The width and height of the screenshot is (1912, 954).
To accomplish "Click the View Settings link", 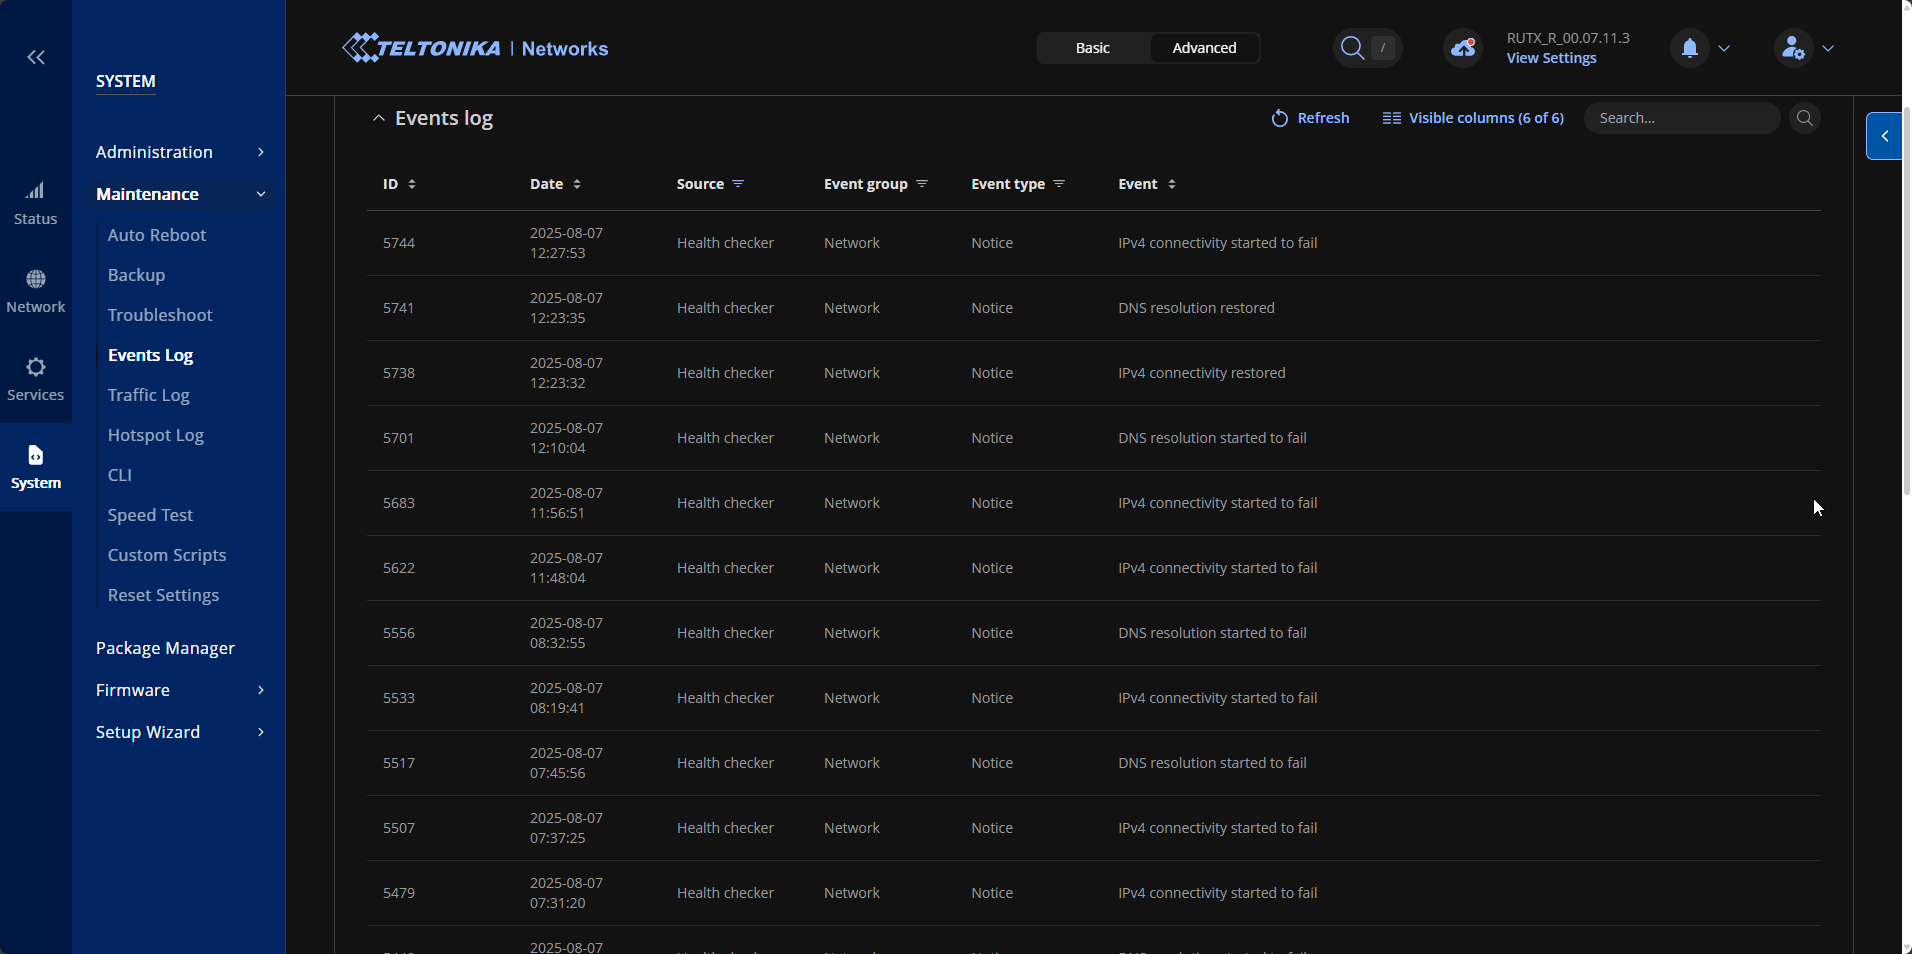I will click(x=1551, y=58).
